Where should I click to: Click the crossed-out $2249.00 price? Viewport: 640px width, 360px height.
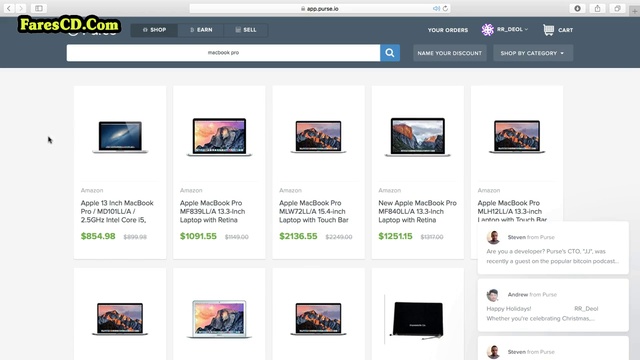339,237
